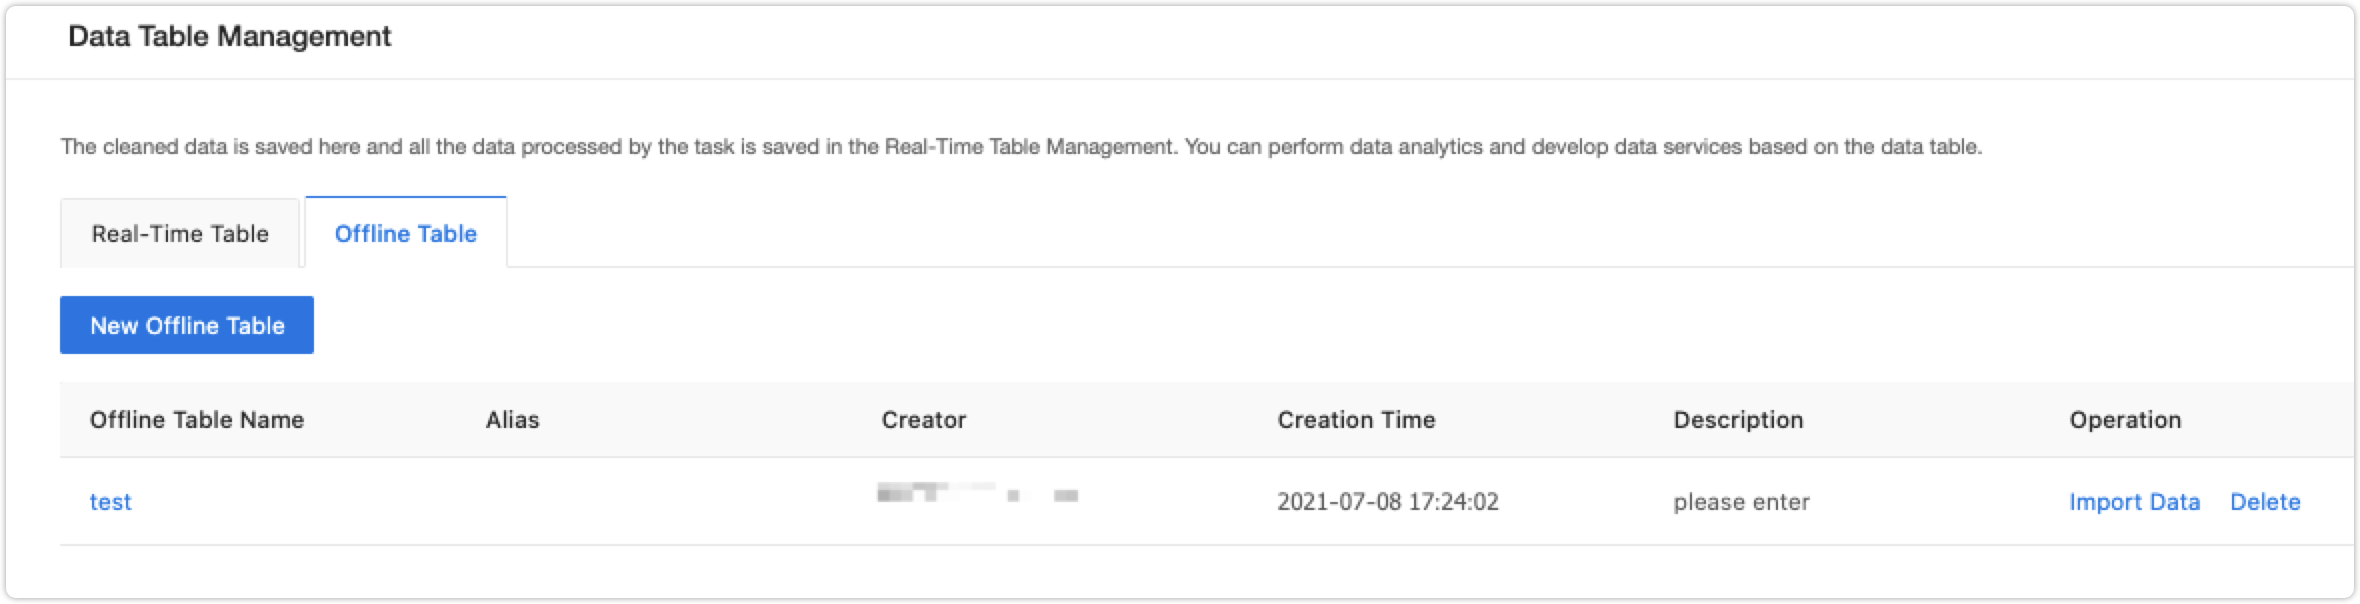The width and height of the screenshot is (2360, 604).
Task: Click the Description column header
Action: [x=1740, y=420]
